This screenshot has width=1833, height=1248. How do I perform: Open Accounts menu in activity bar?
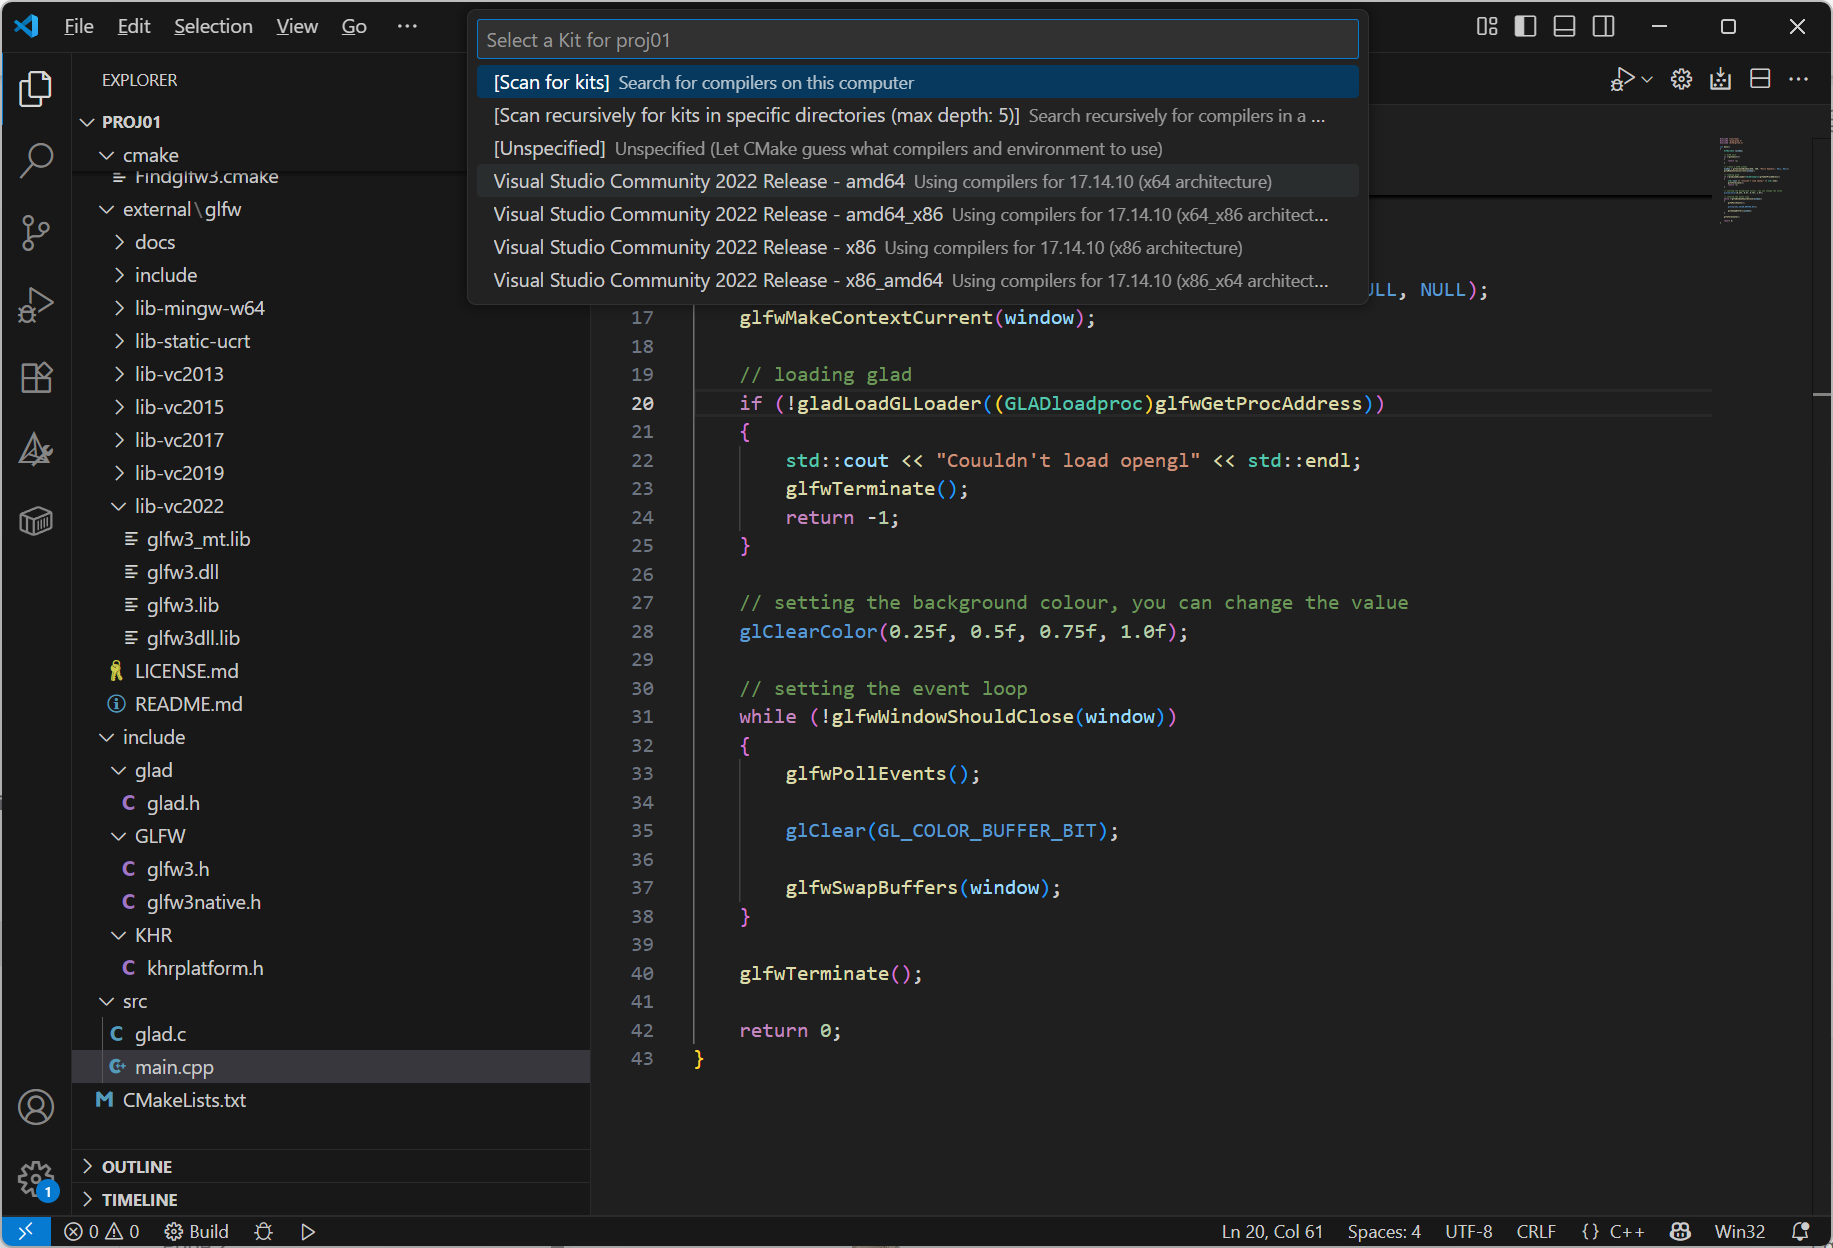[x=36, y=1107]
